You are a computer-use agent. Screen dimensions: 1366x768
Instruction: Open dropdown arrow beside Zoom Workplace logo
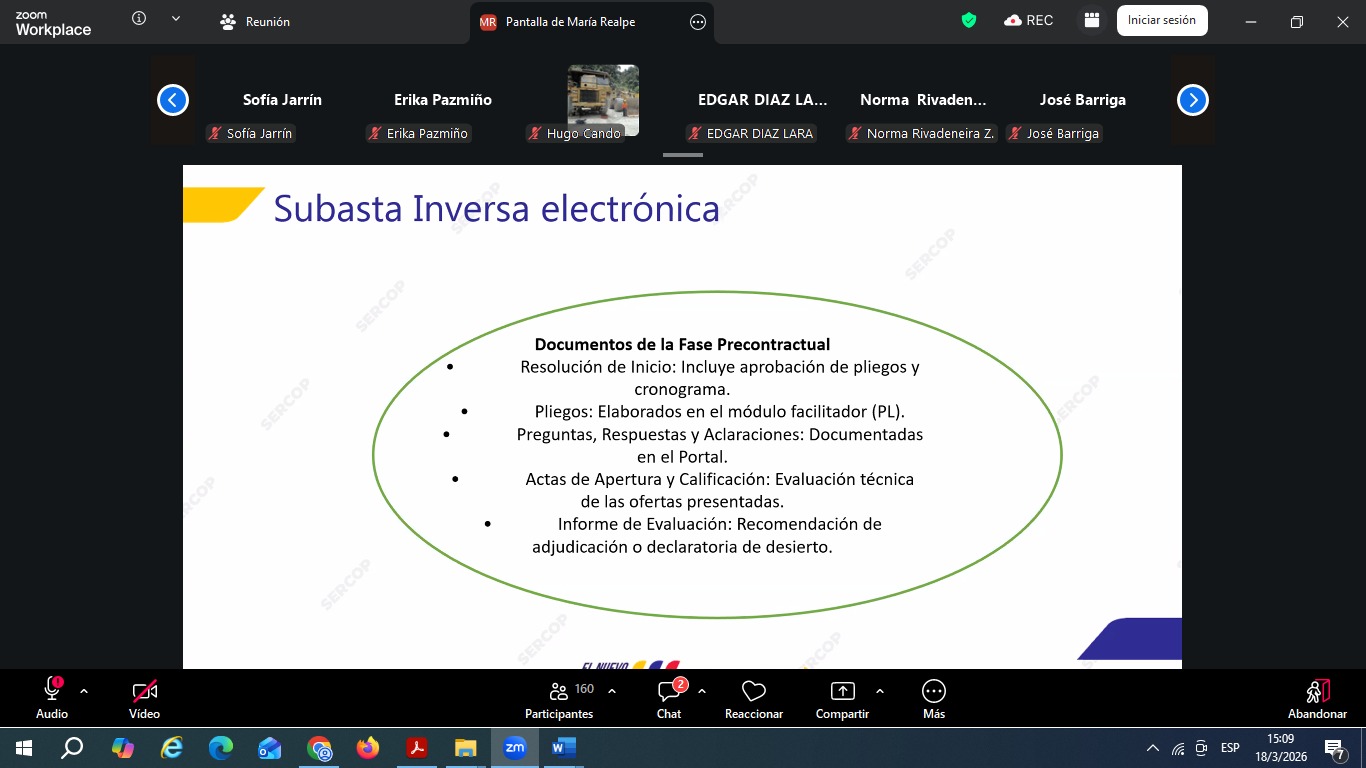coord(176,19)
